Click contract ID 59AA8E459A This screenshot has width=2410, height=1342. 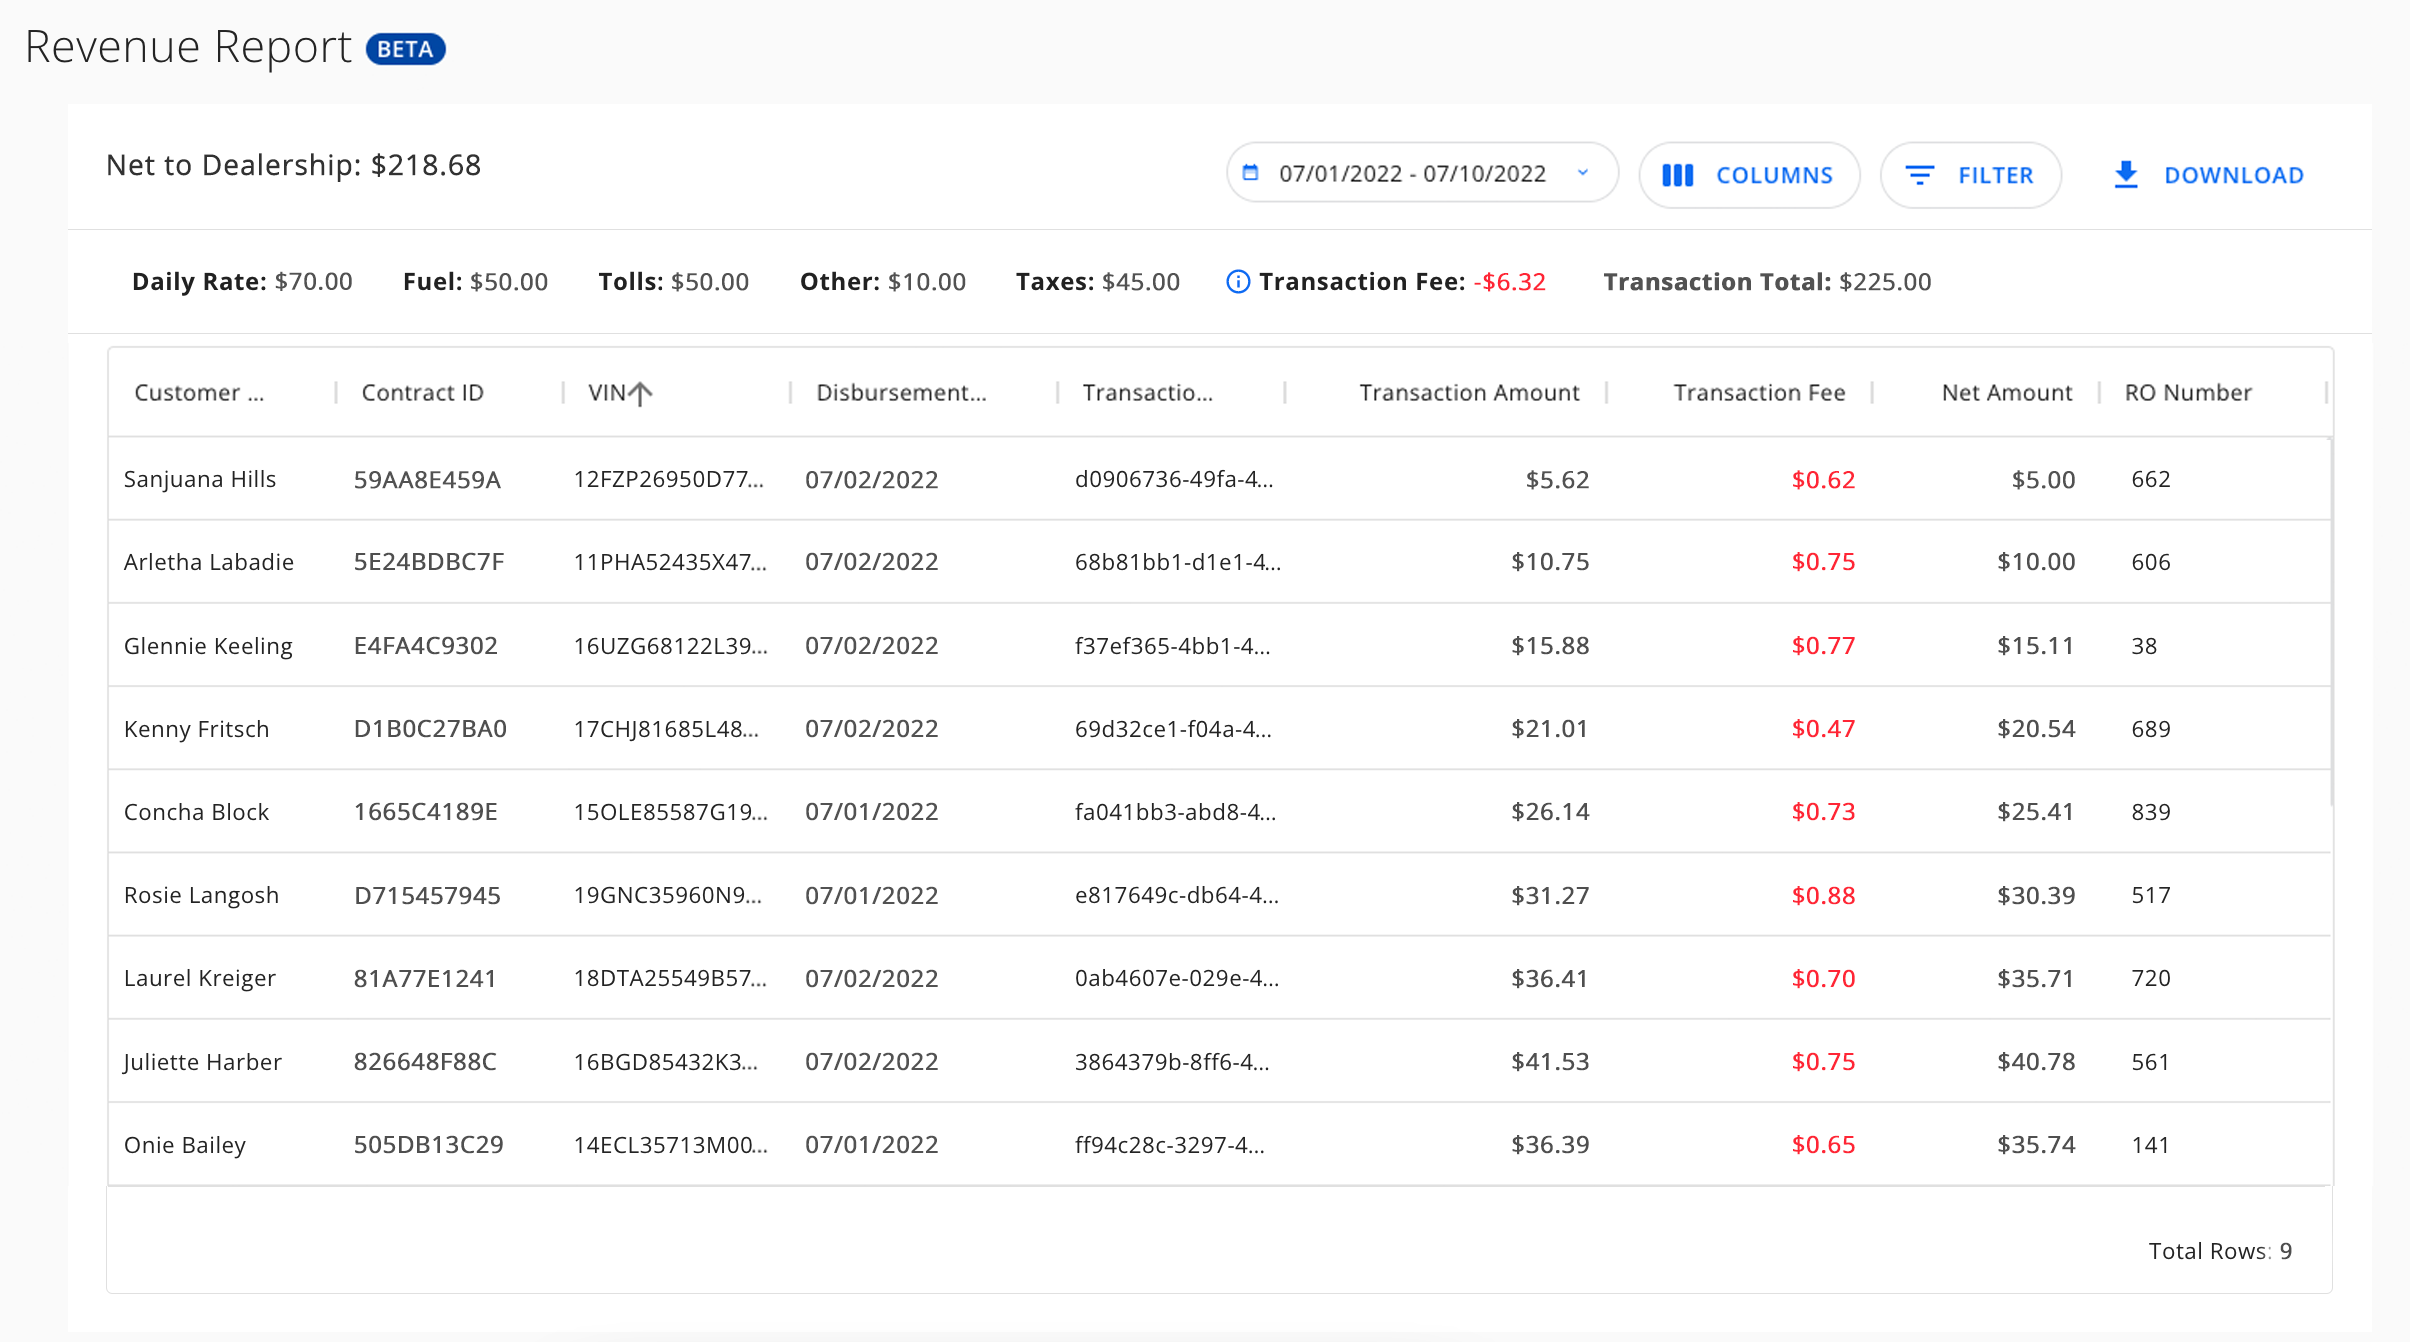427,479
